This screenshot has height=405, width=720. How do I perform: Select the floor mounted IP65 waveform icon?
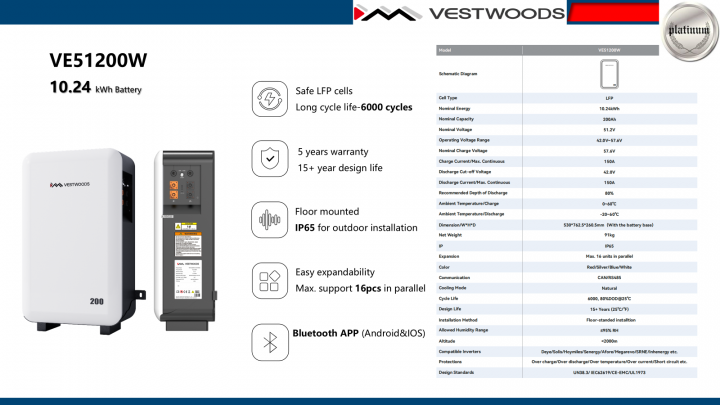tap(269, 219)
